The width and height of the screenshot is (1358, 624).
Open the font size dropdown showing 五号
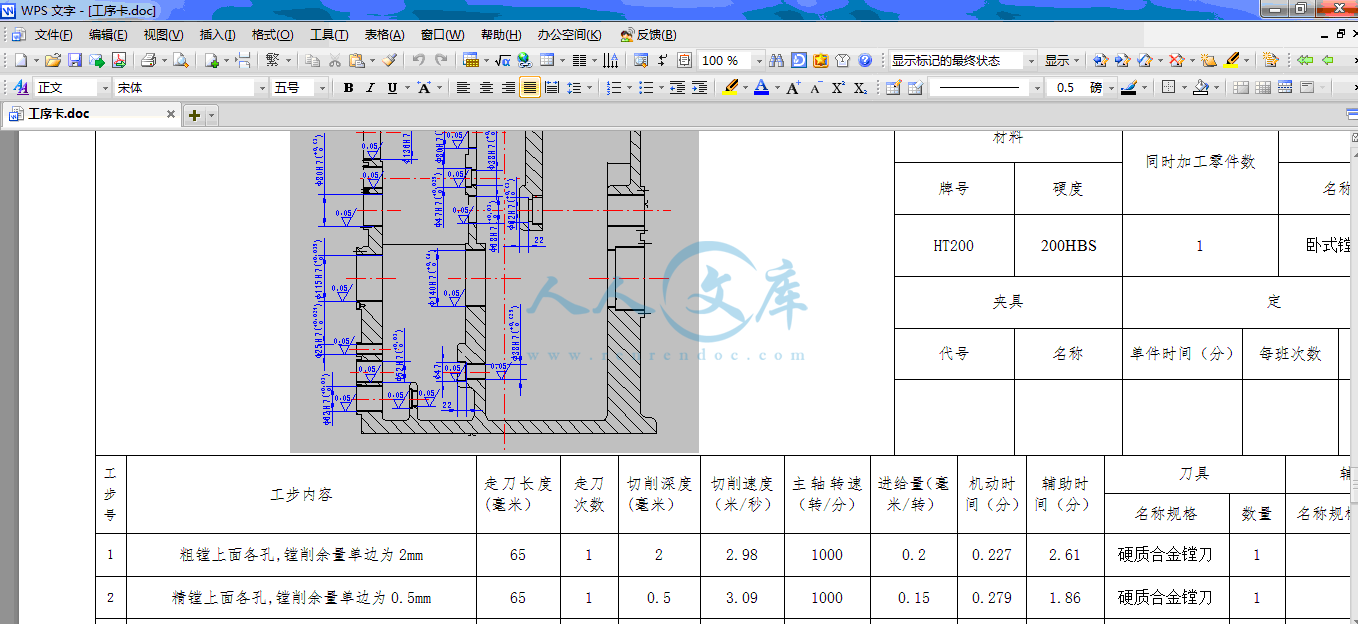tap(299, 88)
